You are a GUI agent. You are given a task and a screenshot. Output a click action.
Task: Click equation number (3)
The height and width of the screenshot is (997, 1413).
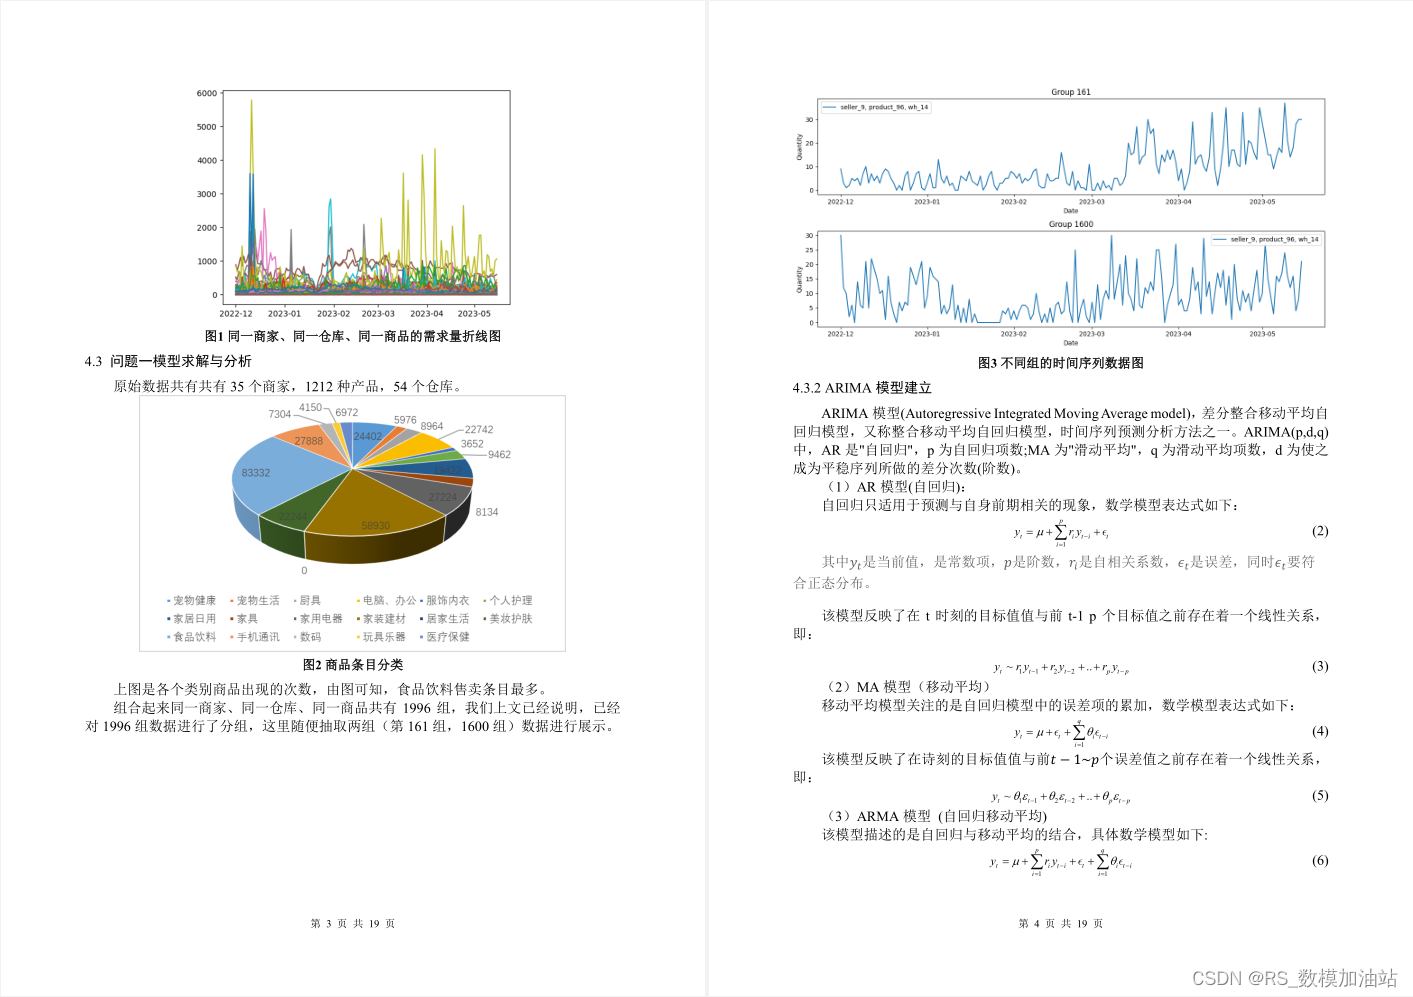(x=1320, y=666)
